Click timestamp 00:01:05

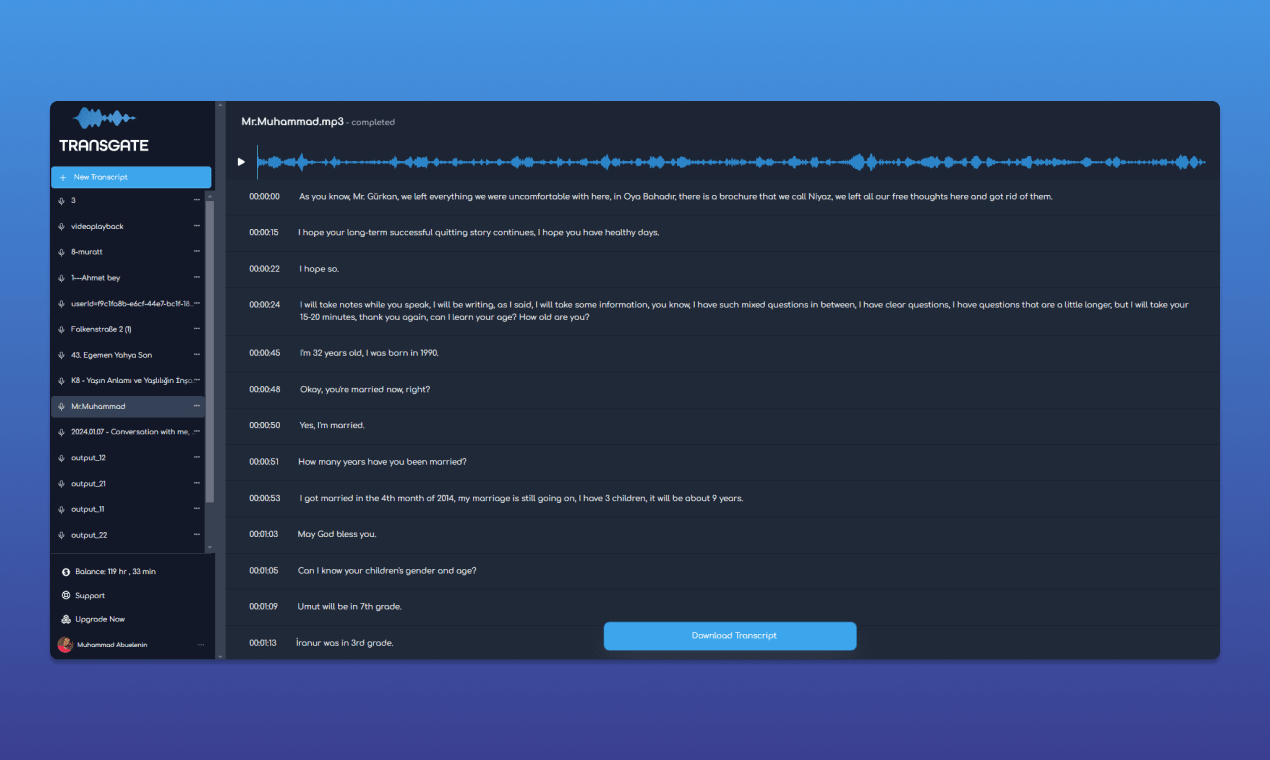click(265, 571)
